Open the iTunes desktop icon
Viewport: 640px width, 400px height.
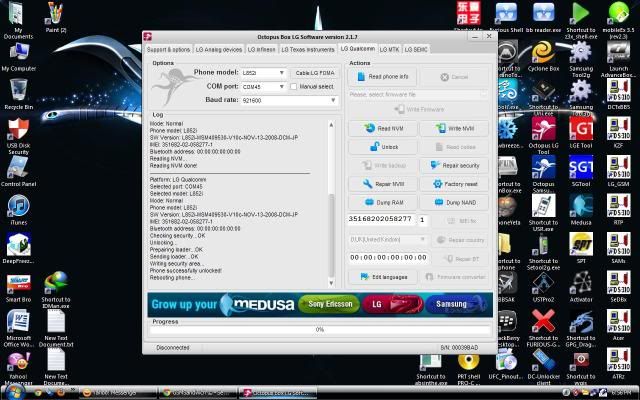[x=18, y=210]
